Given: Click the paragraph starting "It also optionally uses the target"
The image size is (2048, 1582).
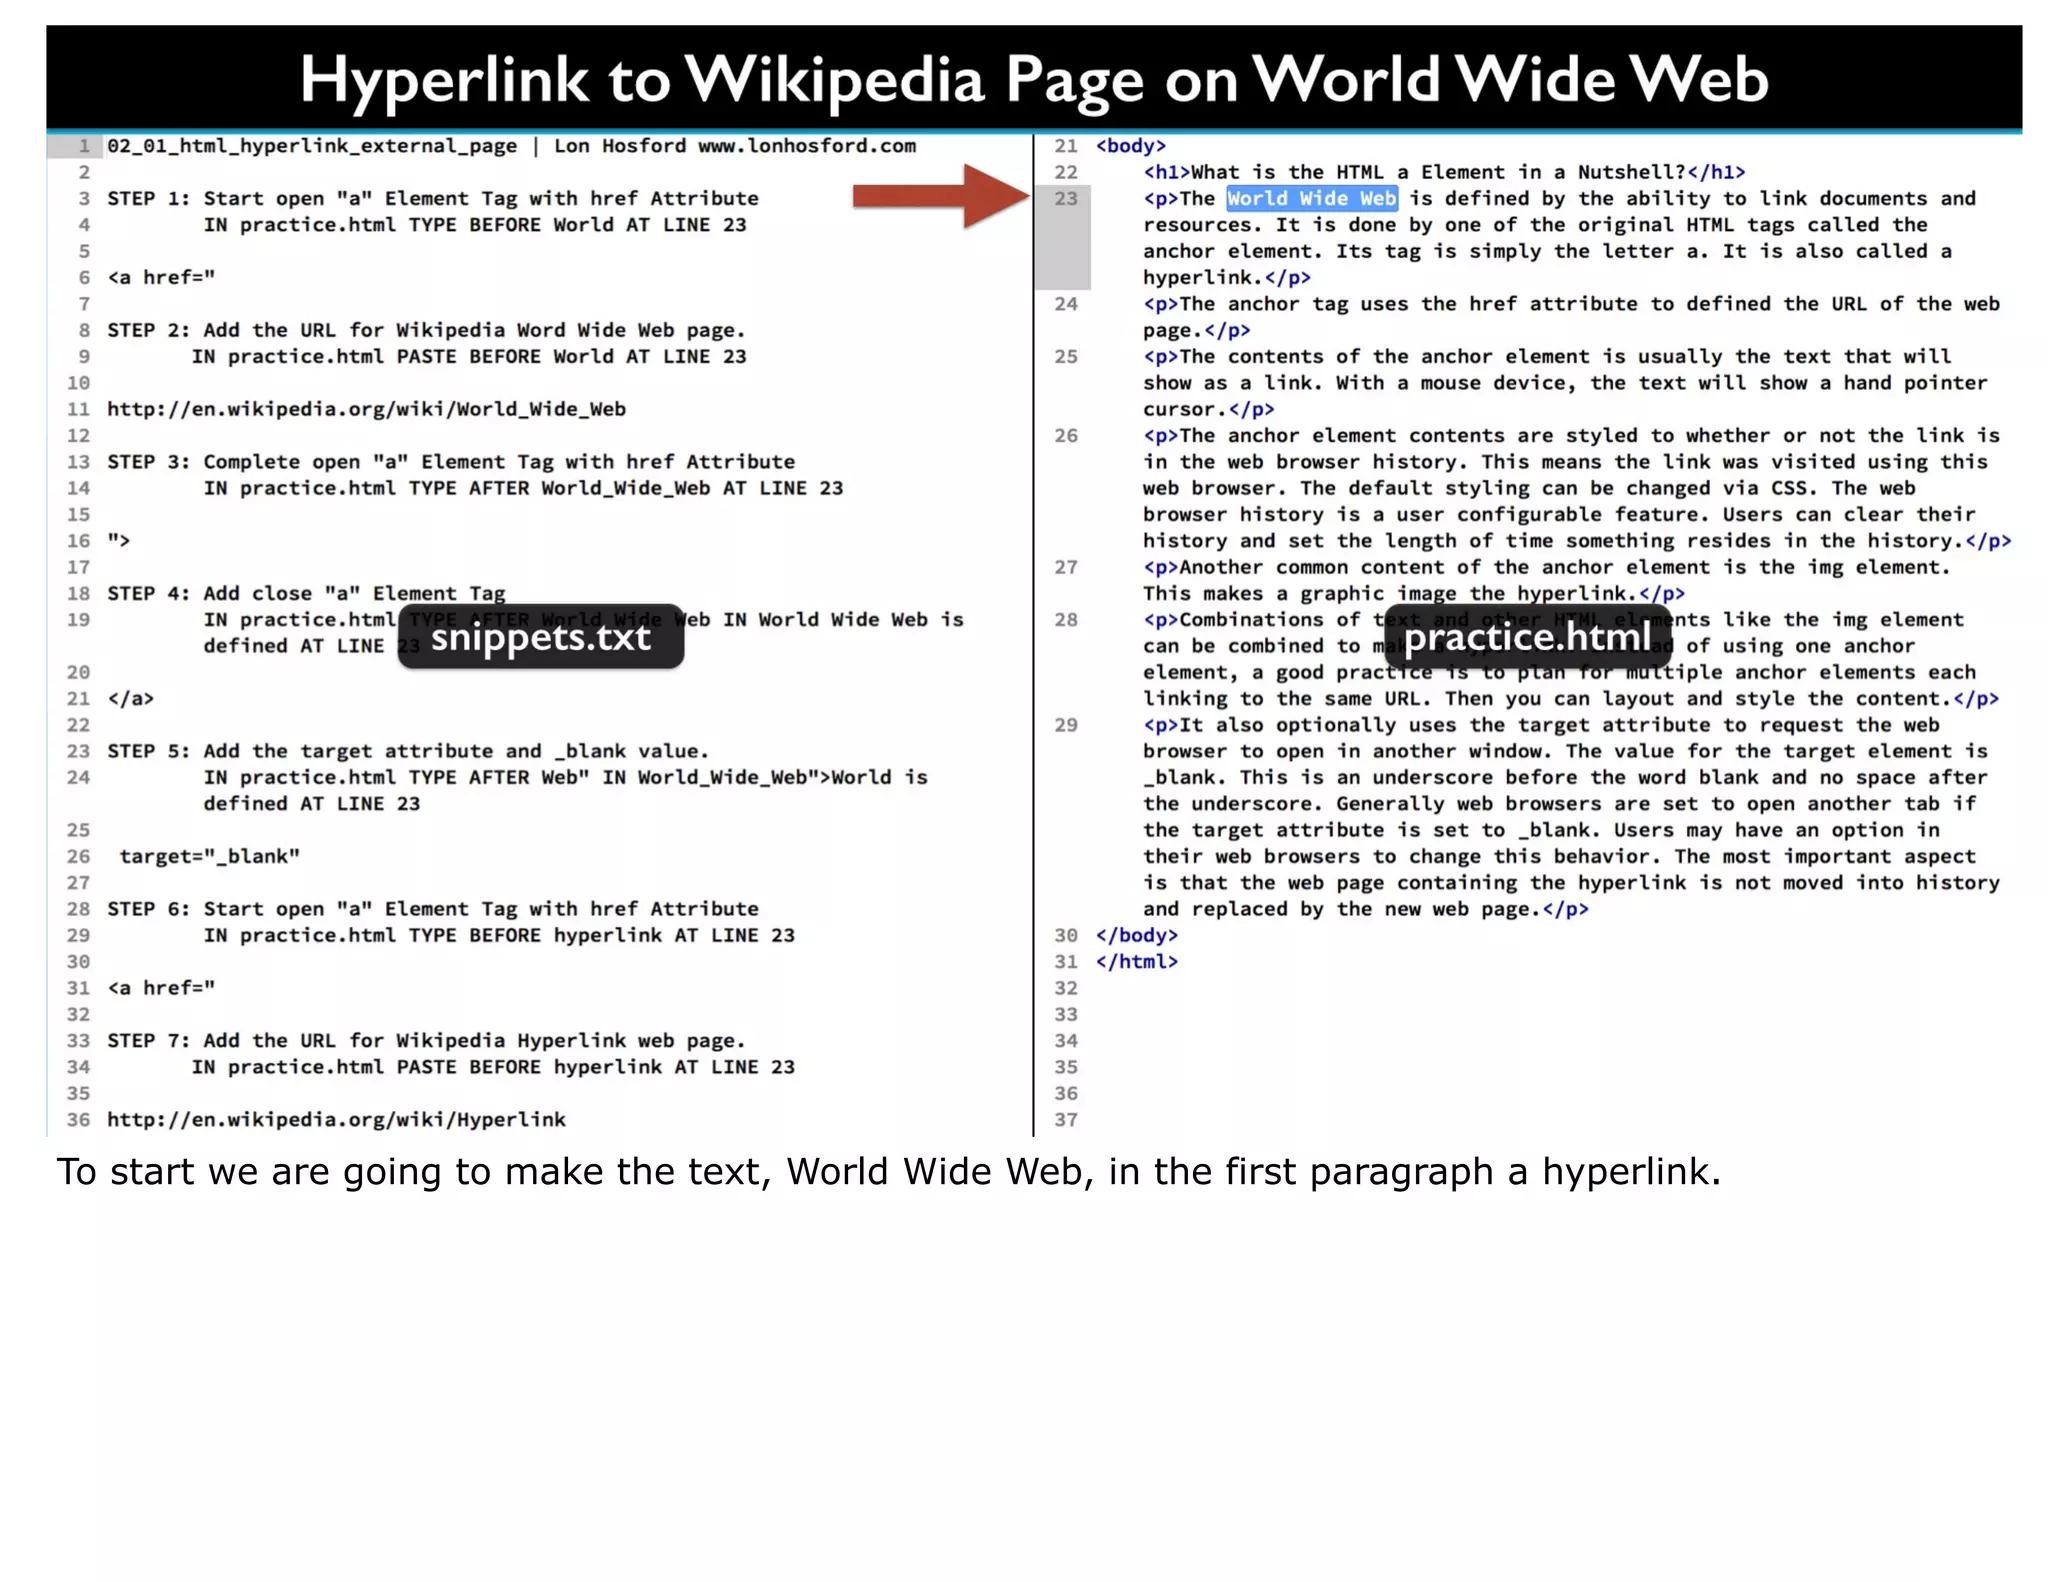Looking at the screenshot, I should pos(1571,817).
